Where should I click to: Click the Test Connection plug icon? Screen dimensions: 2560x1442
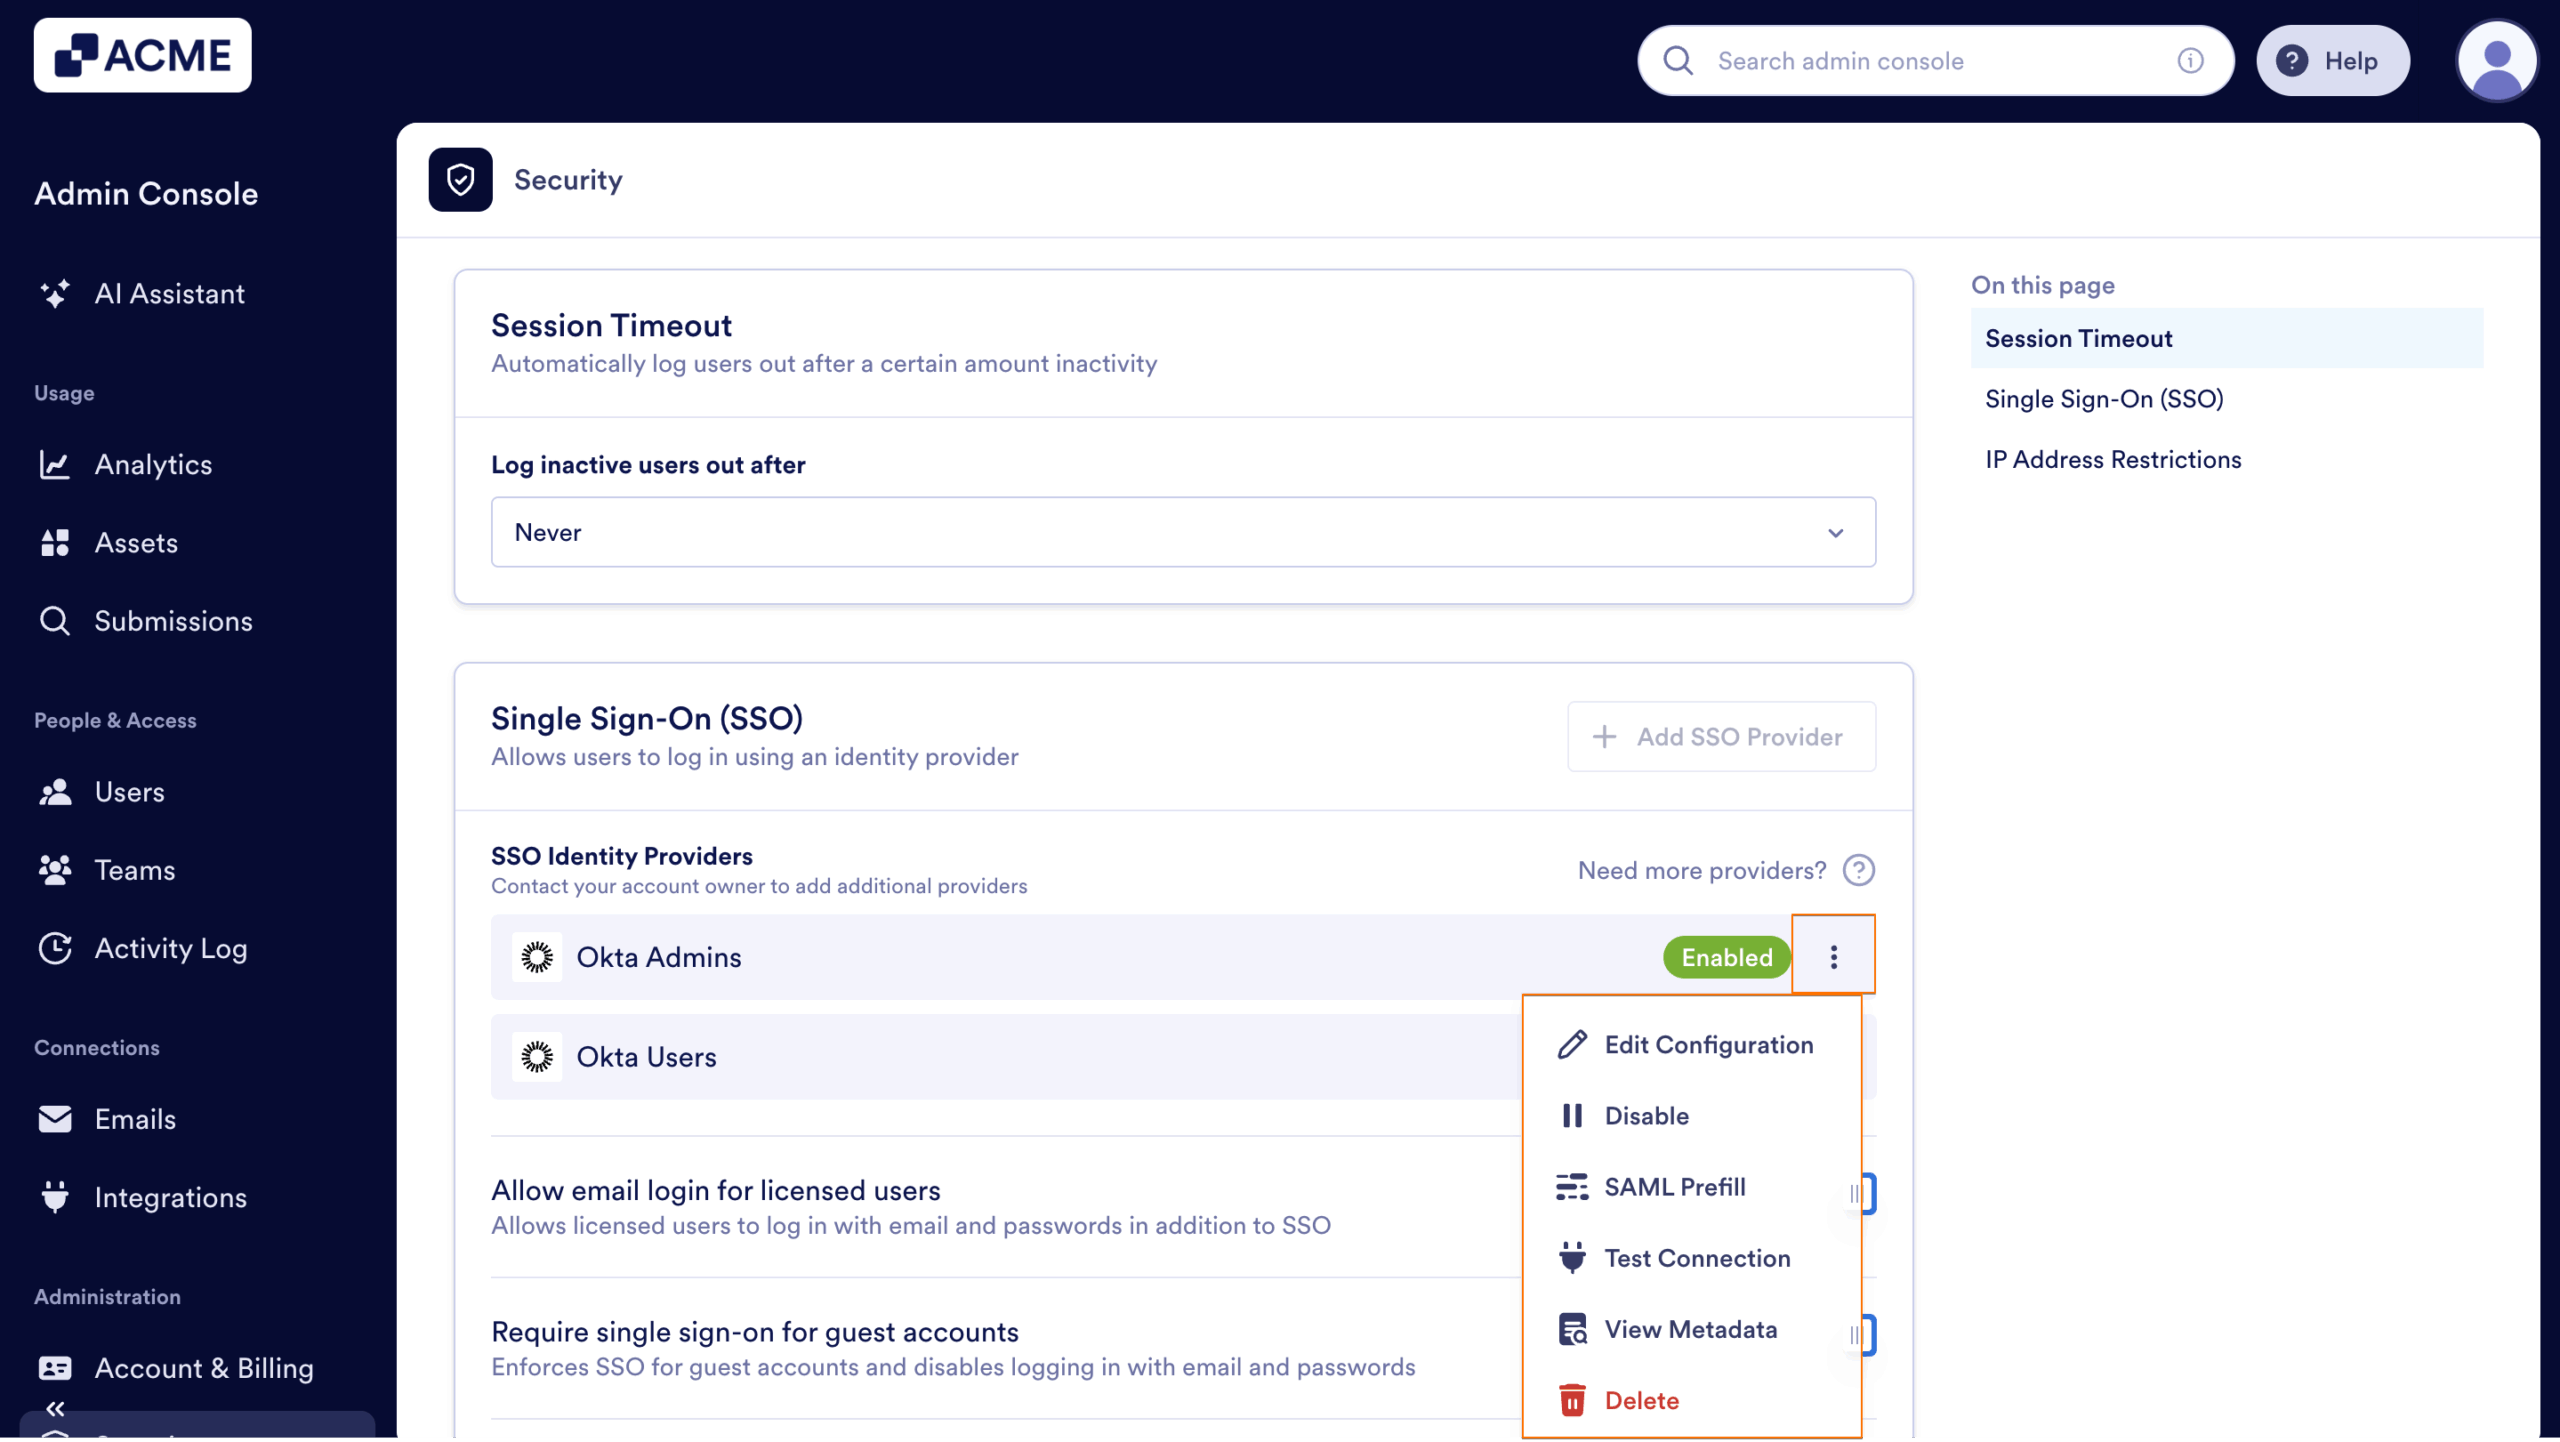[x=1572, y=1258]
